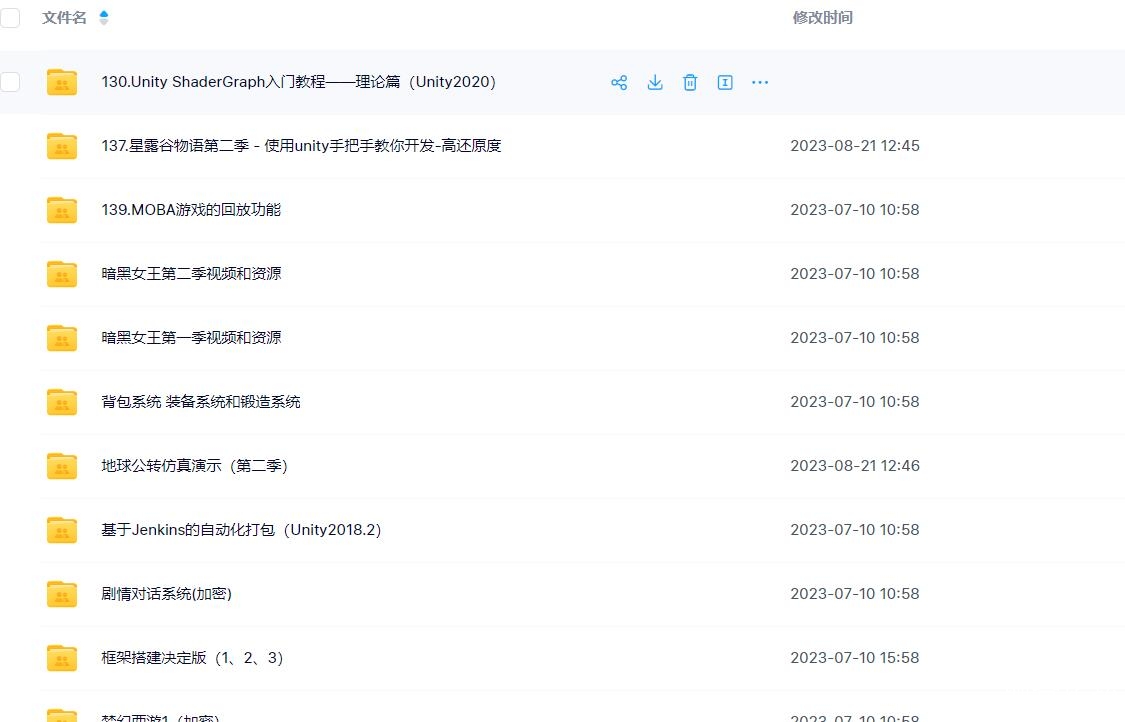Click the folder icon for 139.MOBA游戏的回放功能
Viewport: 1125px width, 722px height.
62,210
